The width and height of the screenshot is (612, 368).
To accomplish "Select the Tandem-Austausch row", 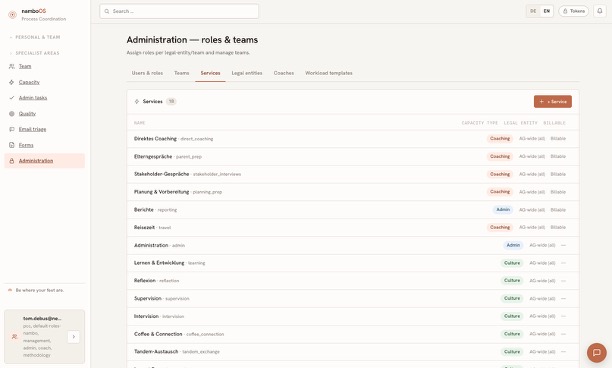I will click(x=353, y=352).
